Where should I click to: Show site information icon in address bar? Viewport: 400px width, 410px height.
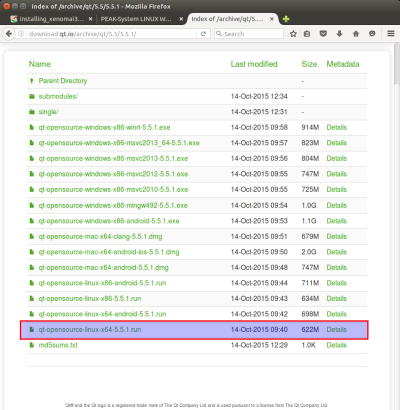click(21, 34)
